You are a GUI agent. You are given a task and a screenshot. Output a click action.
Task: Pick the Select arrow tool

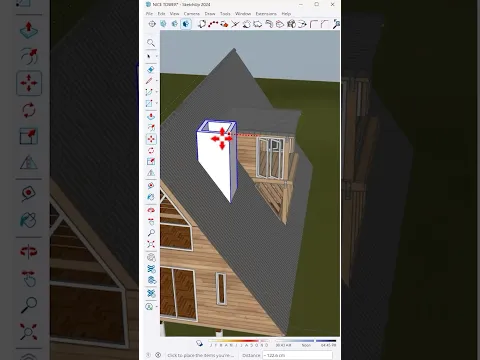coord(149,56)
